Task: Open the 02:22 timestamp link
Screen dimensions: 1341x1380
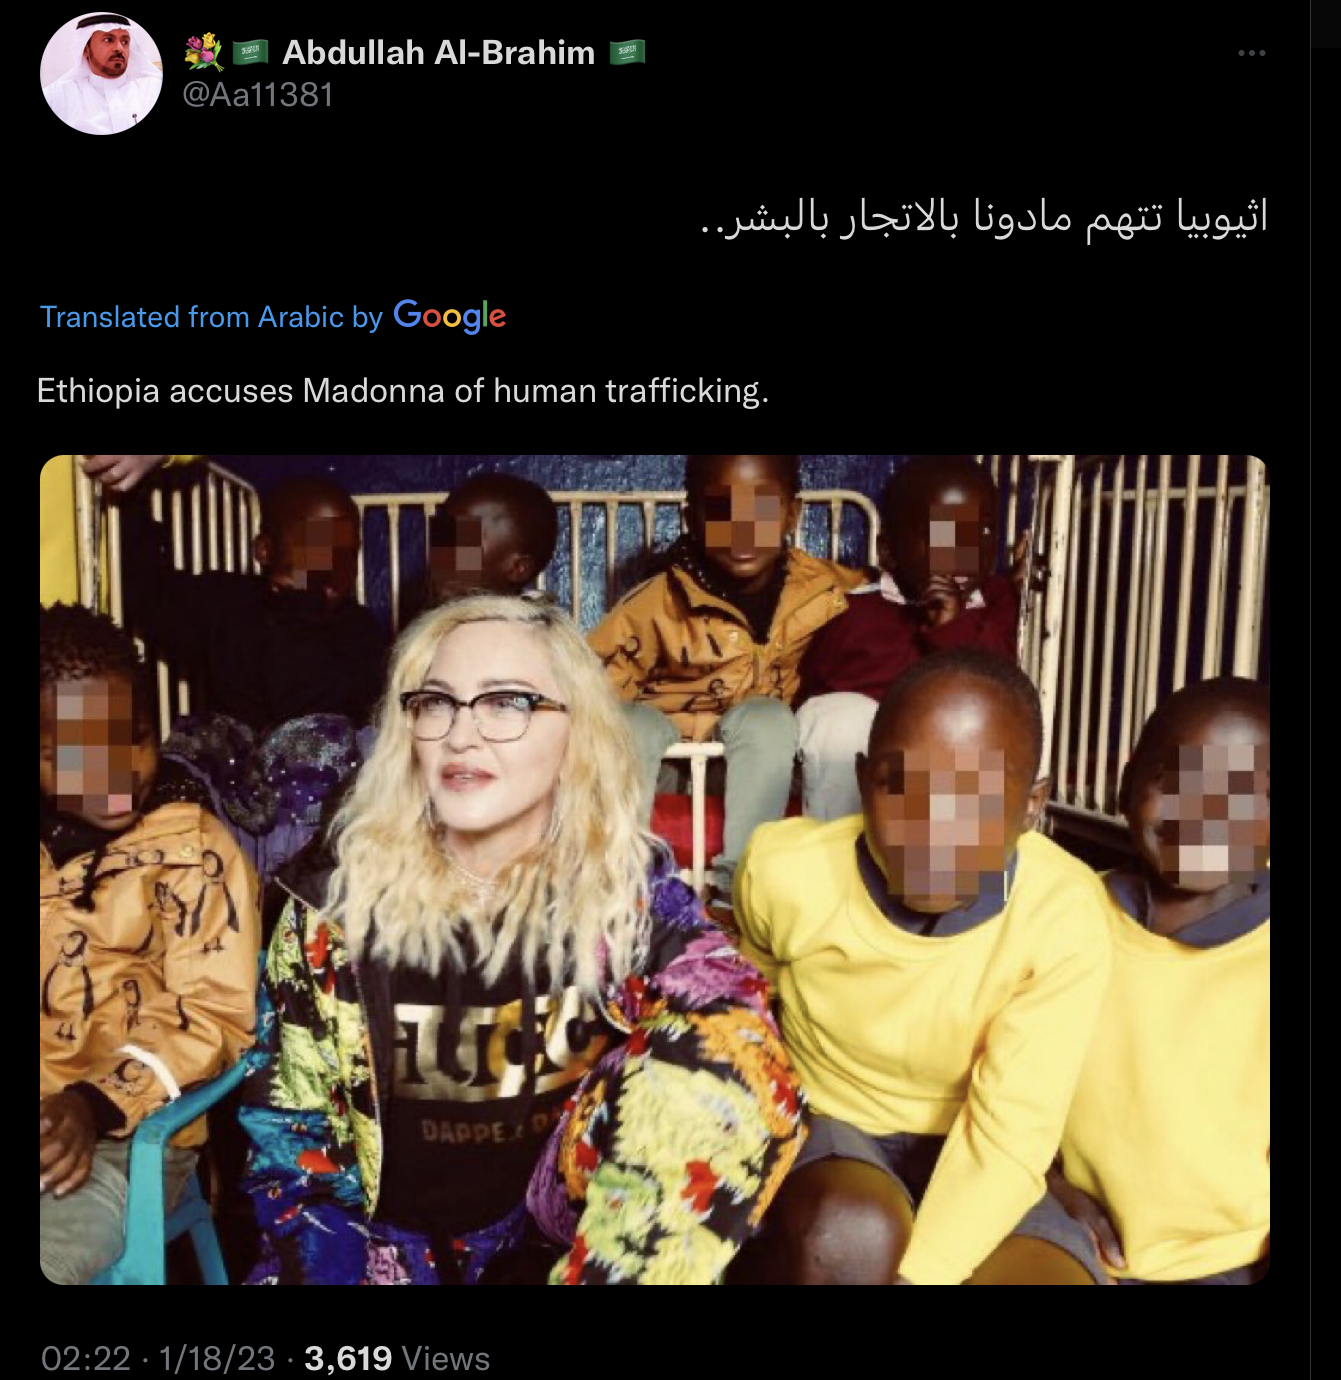Action: [86, 1358]
